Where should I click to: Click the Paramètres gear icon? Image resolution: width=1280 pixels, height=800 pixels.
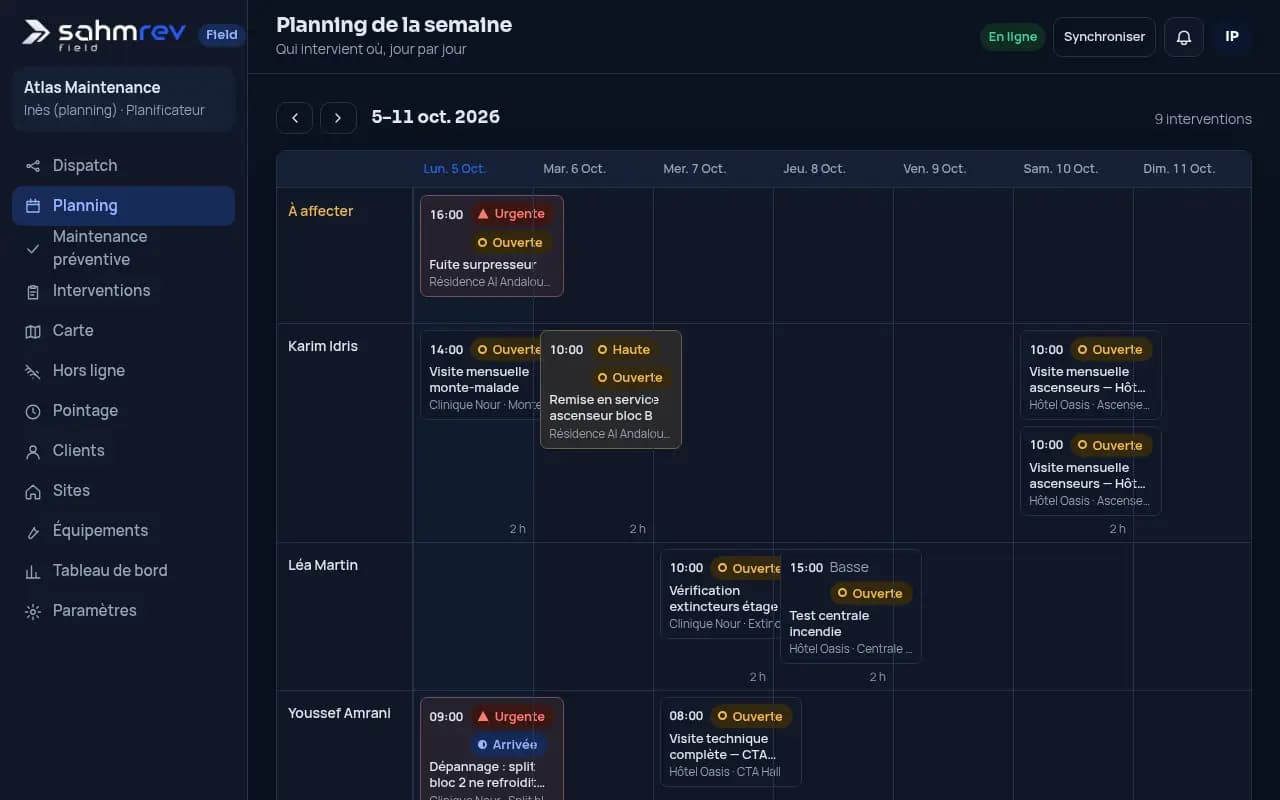pyautogui.click(x=33, y=611)
